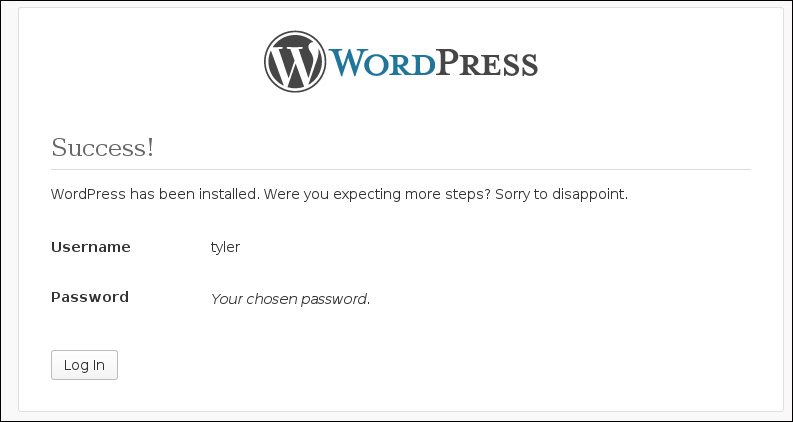Select the "Success!" heading

[103, 147]
